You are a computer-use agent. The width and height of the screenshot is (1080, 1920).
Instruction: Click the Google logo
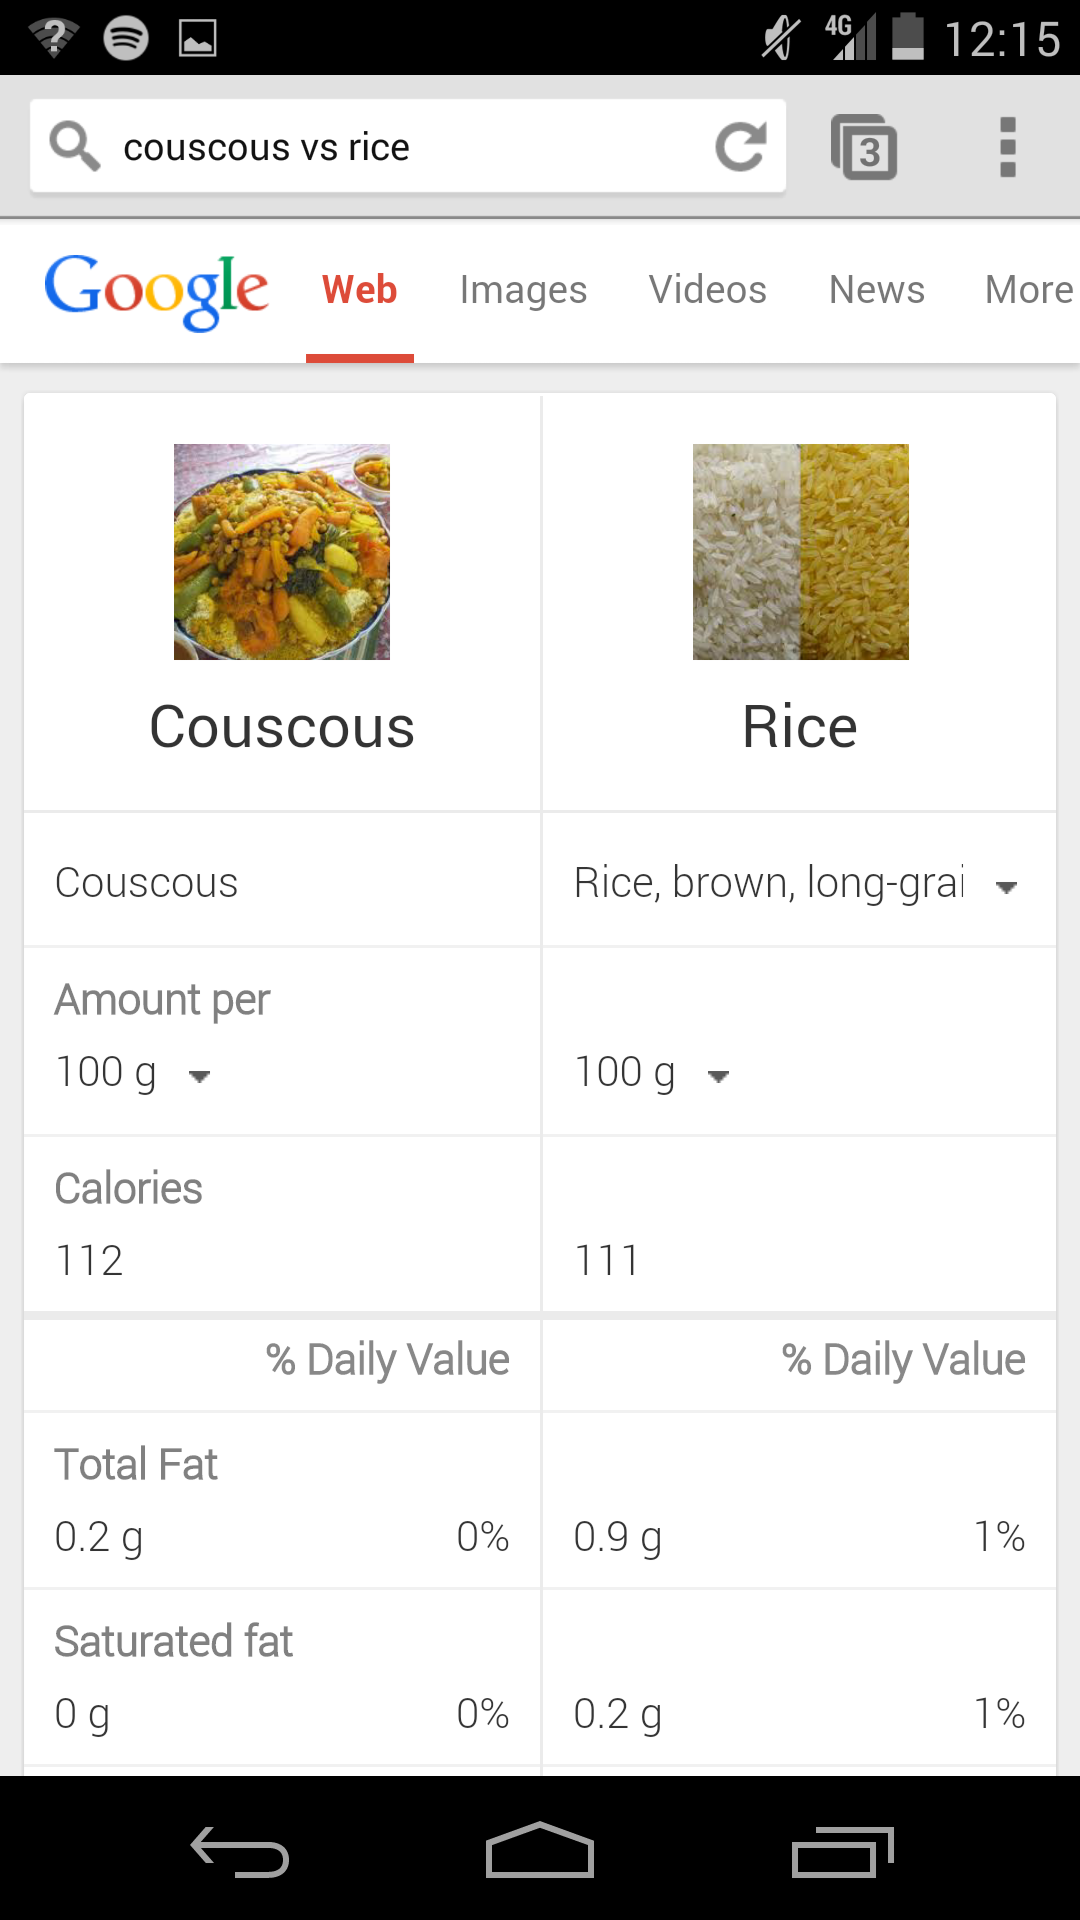(x=156, y=290)
